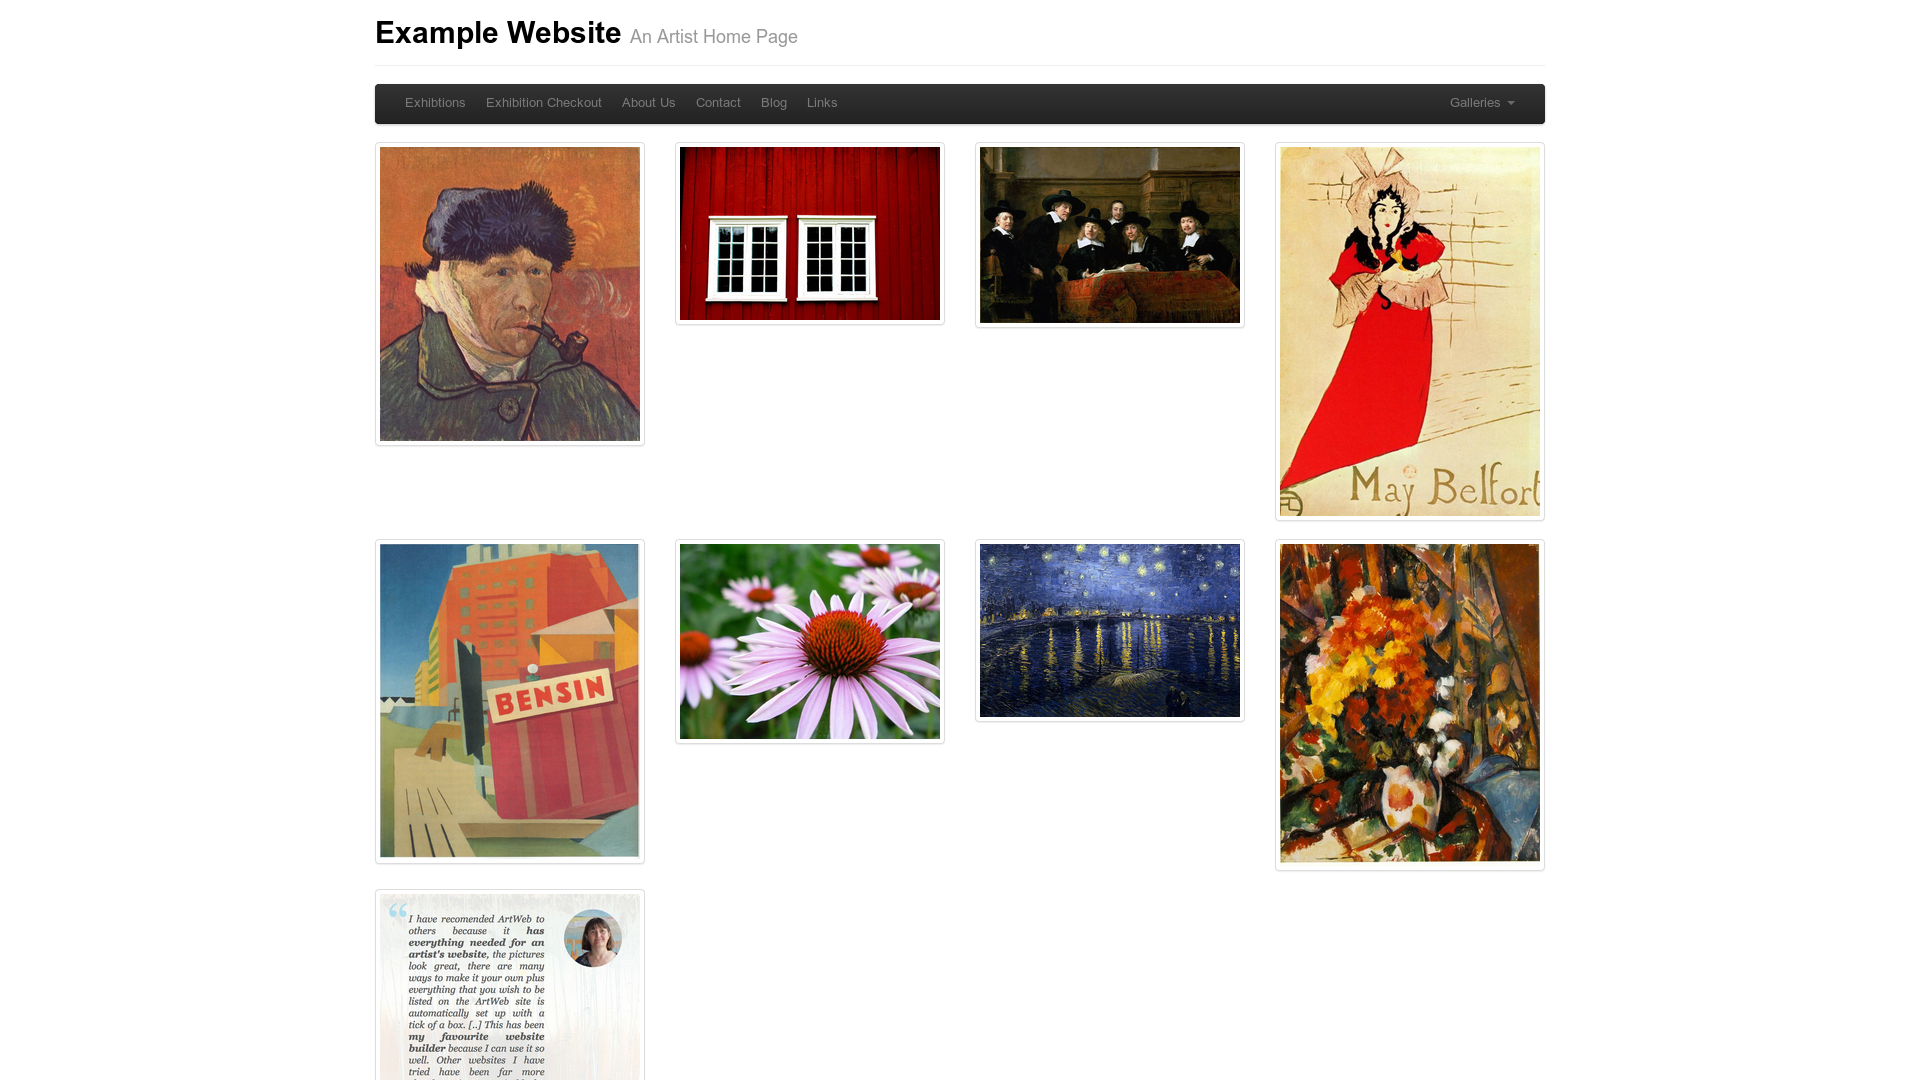This screenshot has width=1920, height=1080.
Task: Click the An Artist Home Page subtitle
Action: 714,37
